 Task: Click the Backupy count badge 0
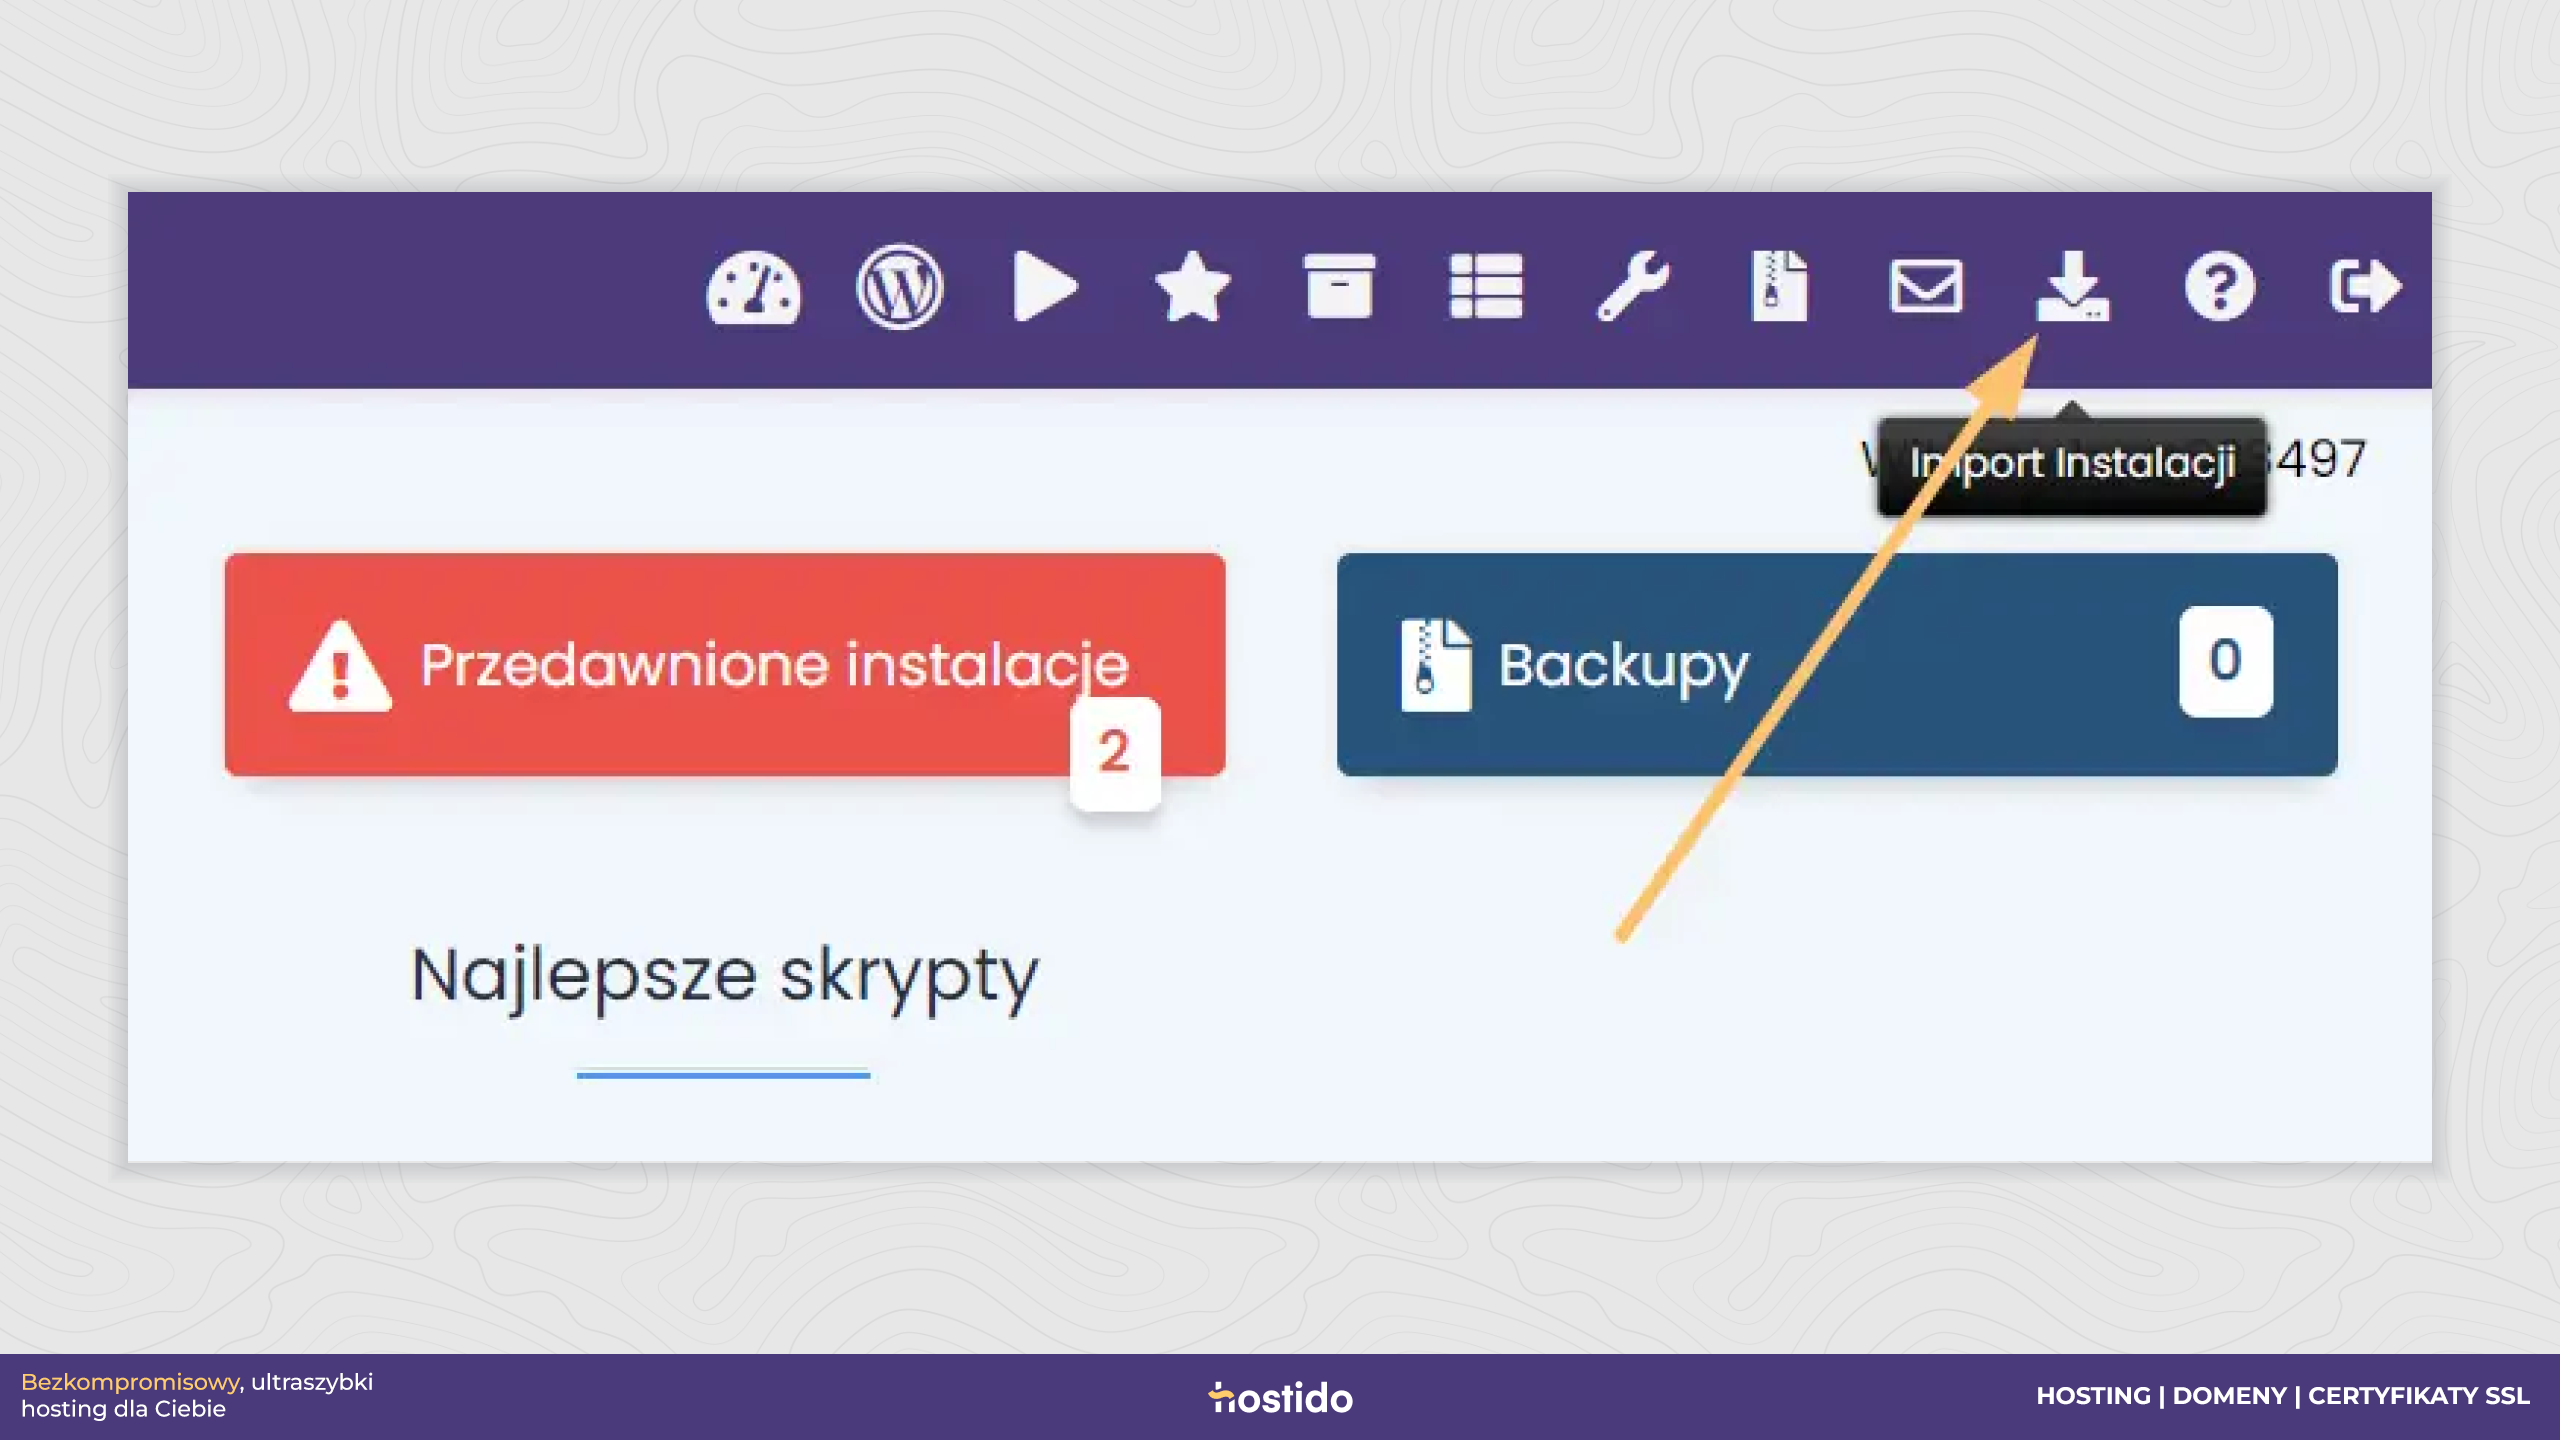coord(2226,661)
